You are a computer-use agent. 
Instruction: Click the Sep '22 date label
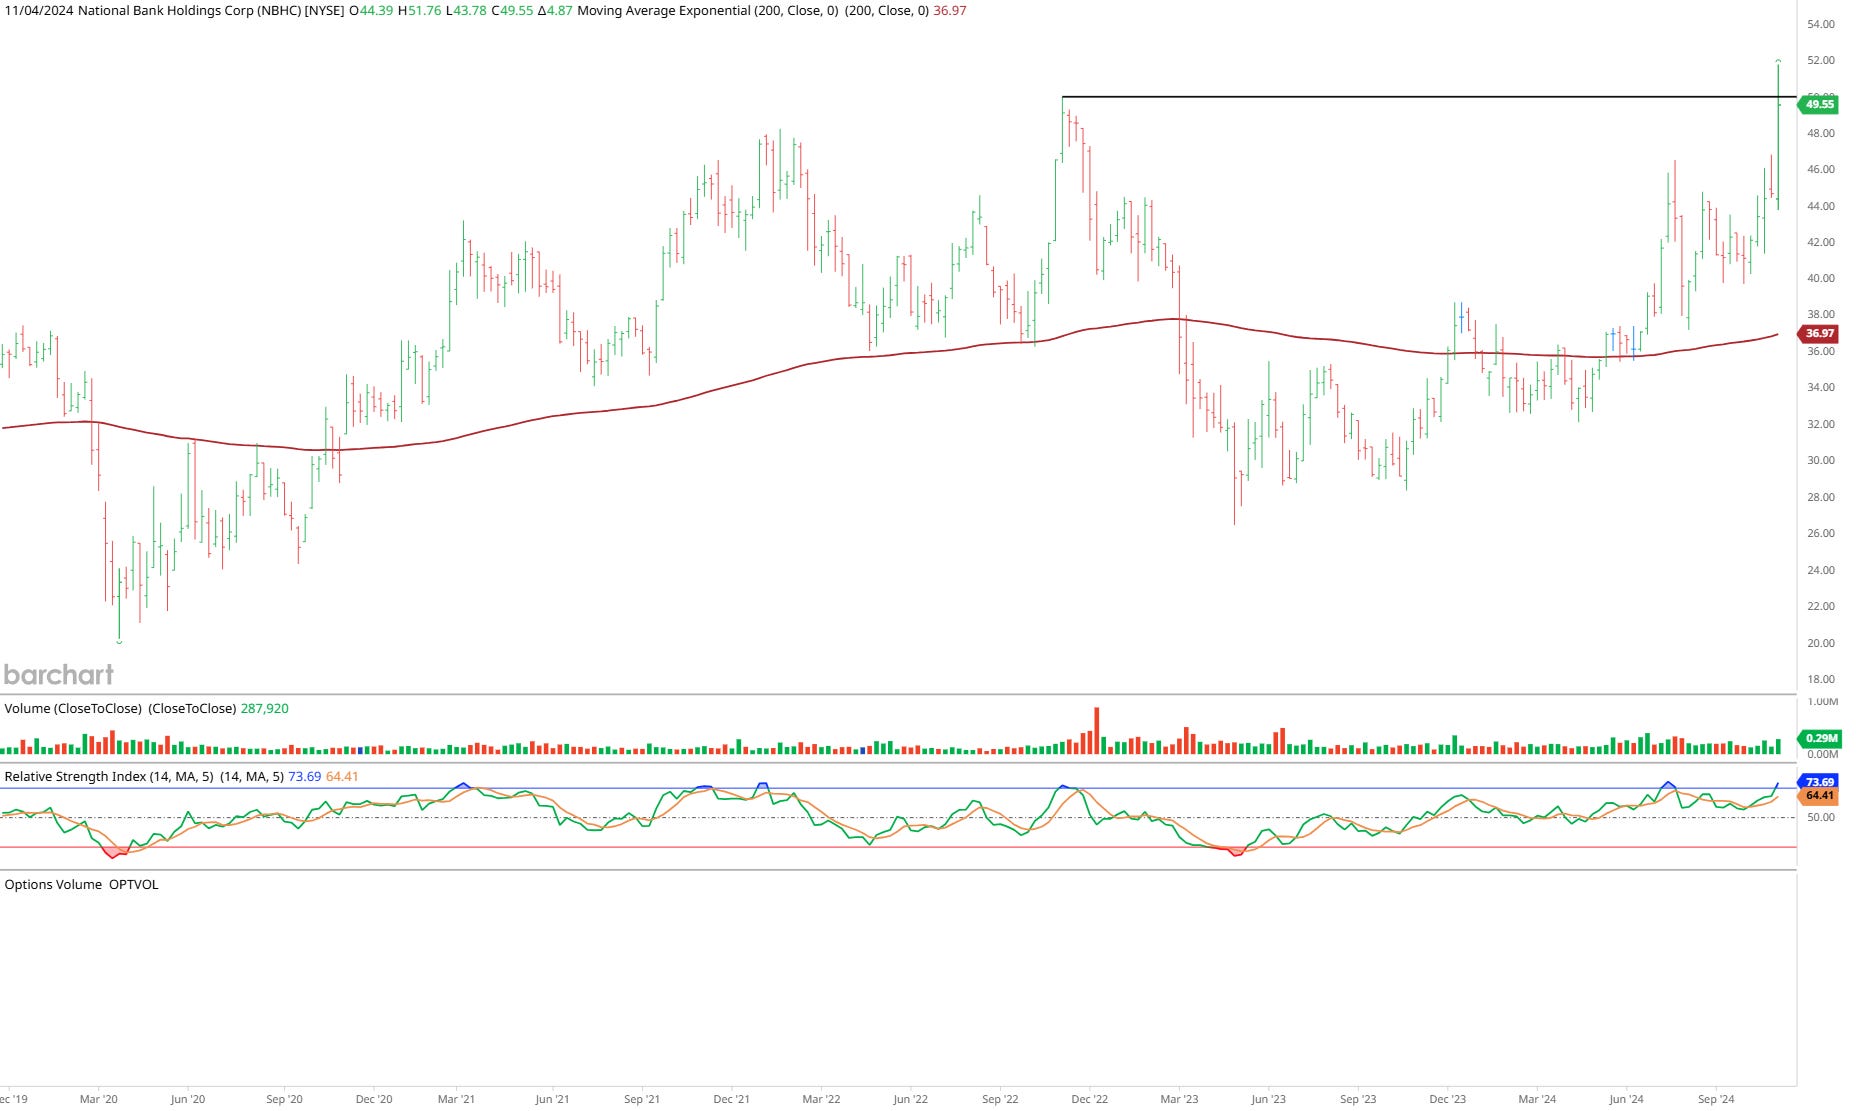click(x=1000, y=1099)
